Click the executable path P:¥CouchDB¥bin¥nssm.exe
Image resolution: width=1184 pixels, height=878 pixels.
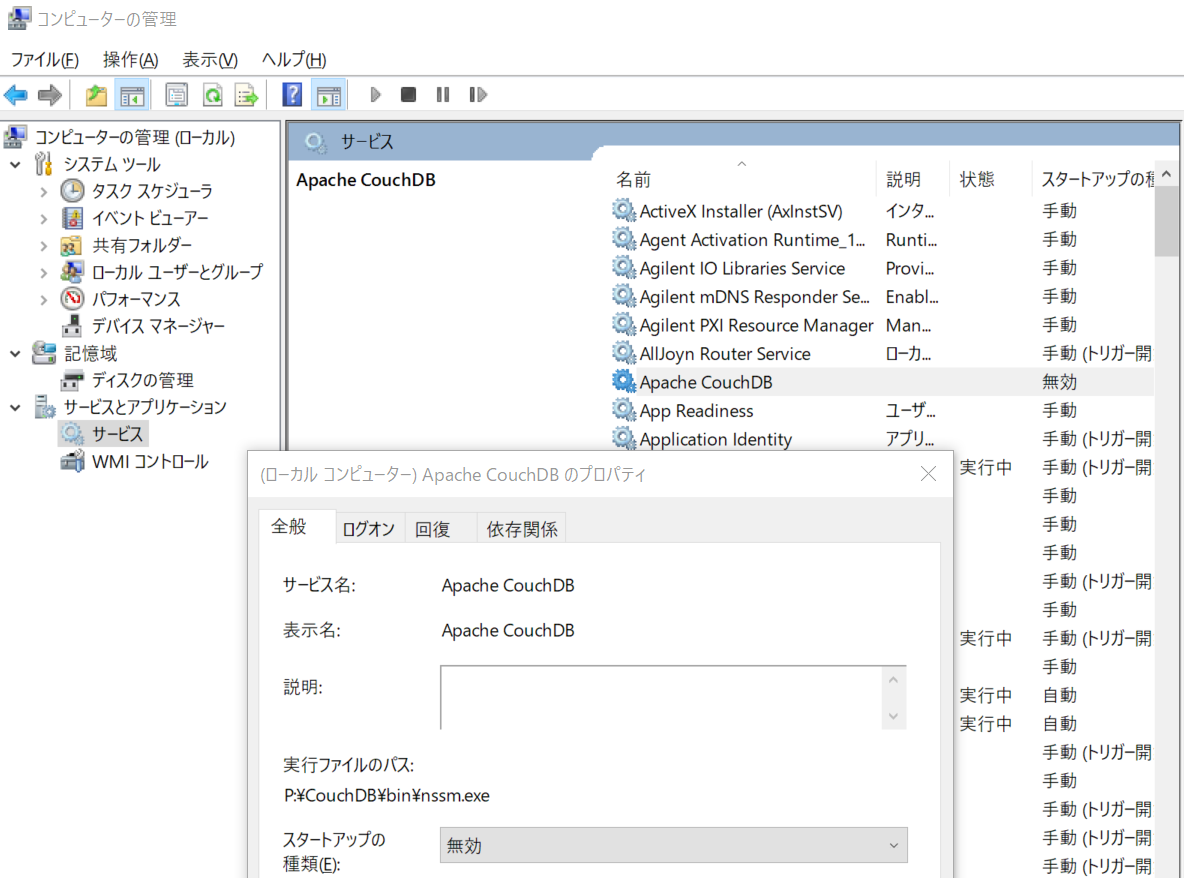387,796
